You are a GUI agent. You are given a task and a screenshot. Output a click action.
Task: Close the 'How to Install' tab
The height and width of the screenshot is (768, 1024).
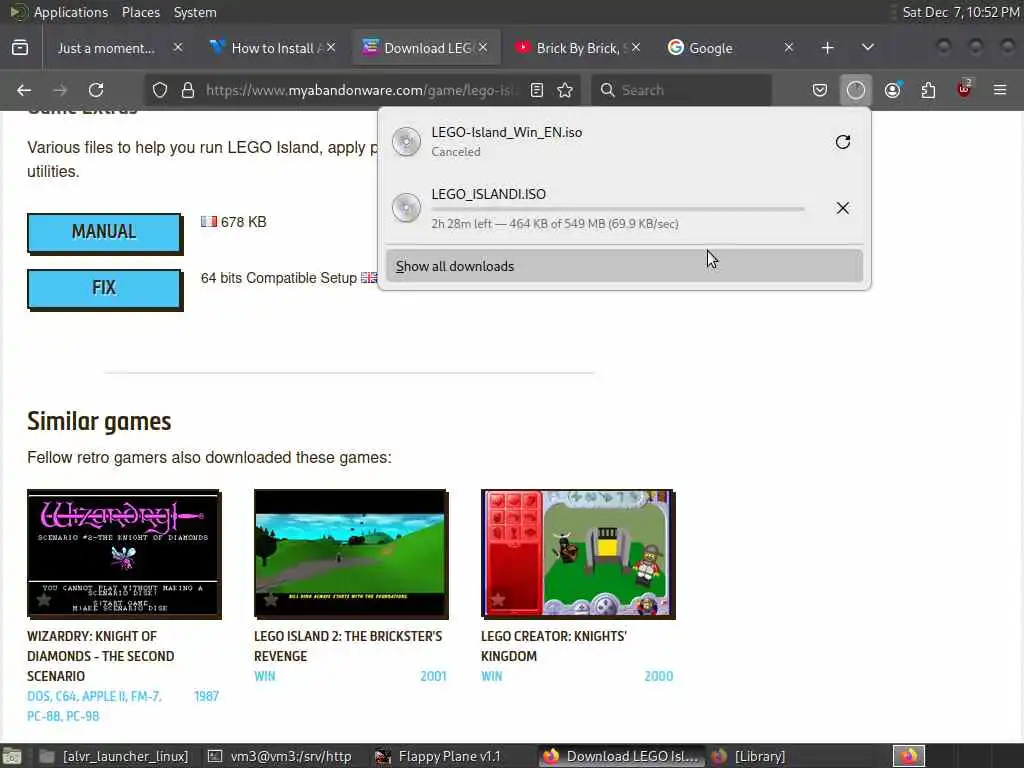tap(331, 48)
